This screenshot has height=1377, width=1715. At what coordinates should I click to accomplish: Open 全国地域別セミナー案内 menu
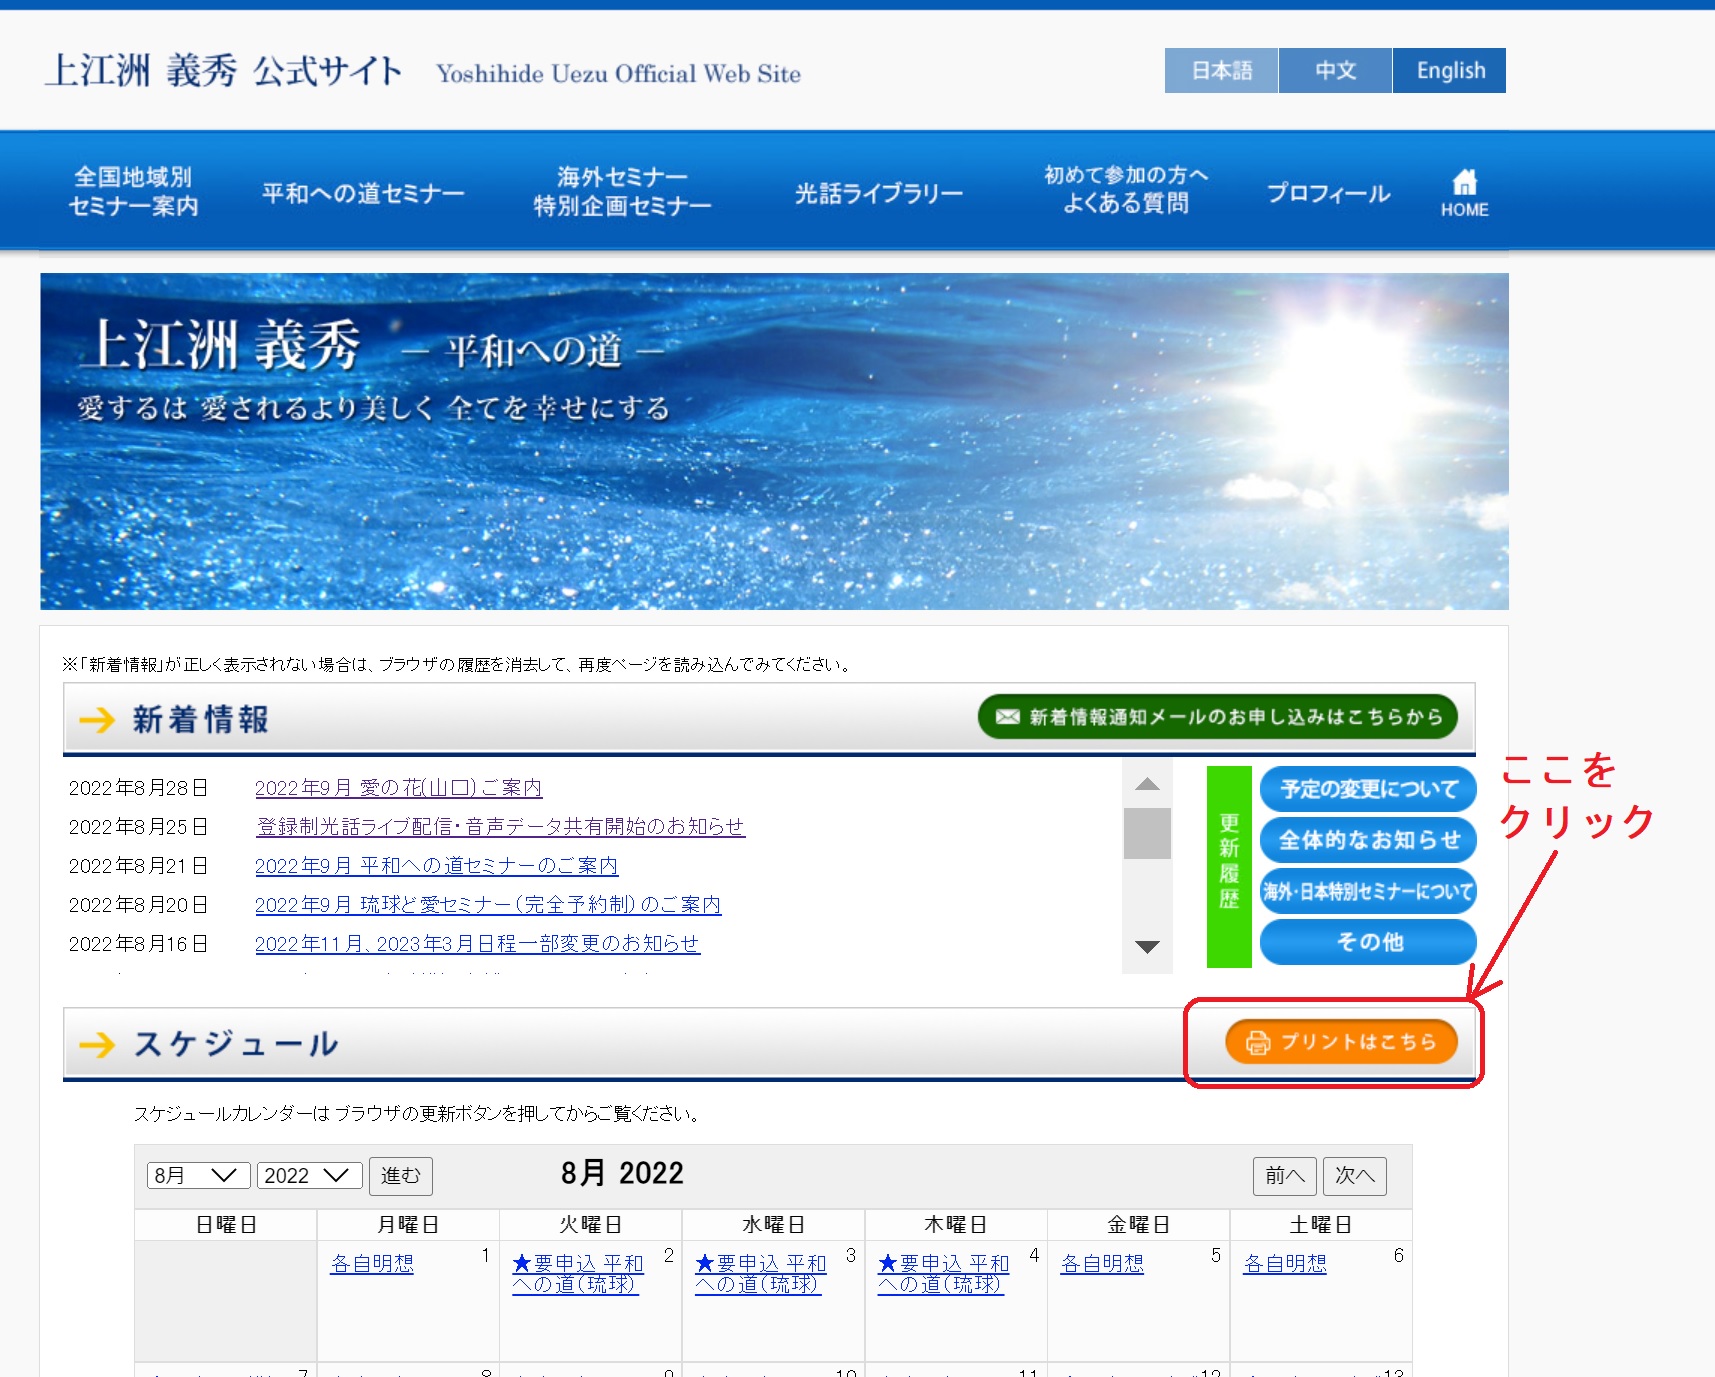point(133,191)
